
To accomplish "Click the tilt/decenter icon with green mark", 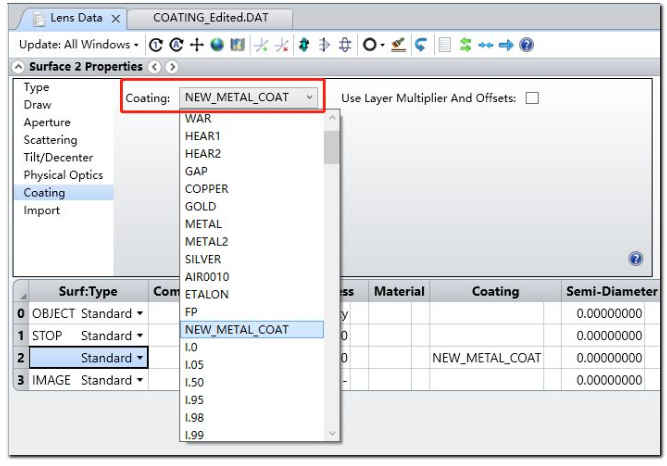I will tap(261, 45).
